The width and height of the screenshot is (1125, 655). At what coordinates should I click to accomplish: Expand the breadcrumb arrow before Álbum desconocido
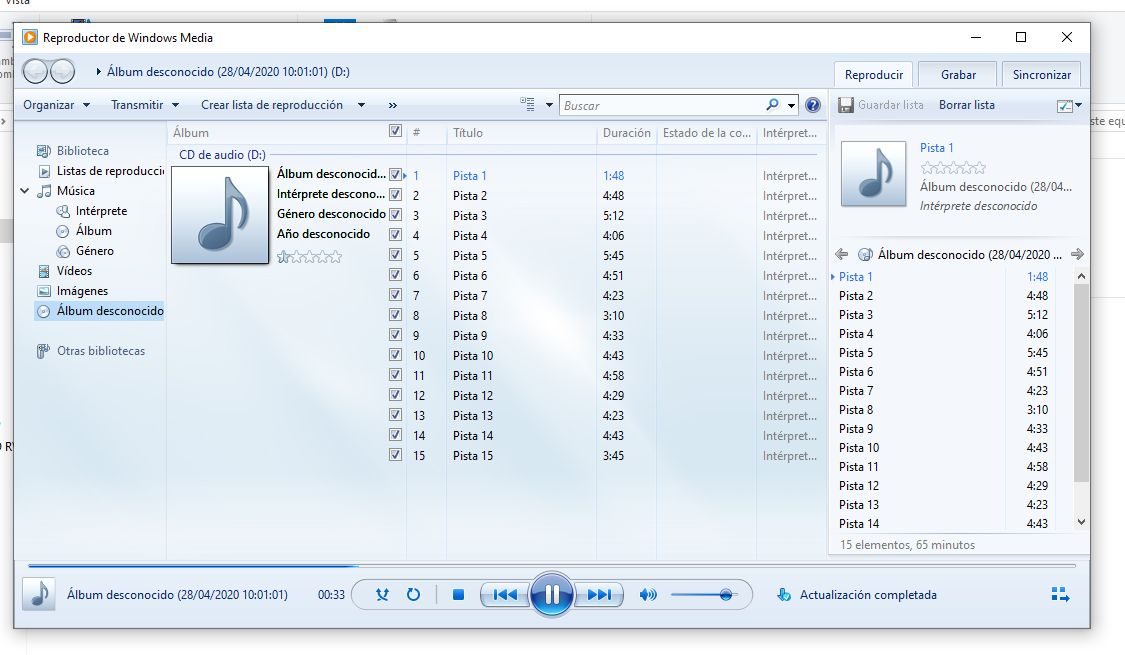click(98, 72)
